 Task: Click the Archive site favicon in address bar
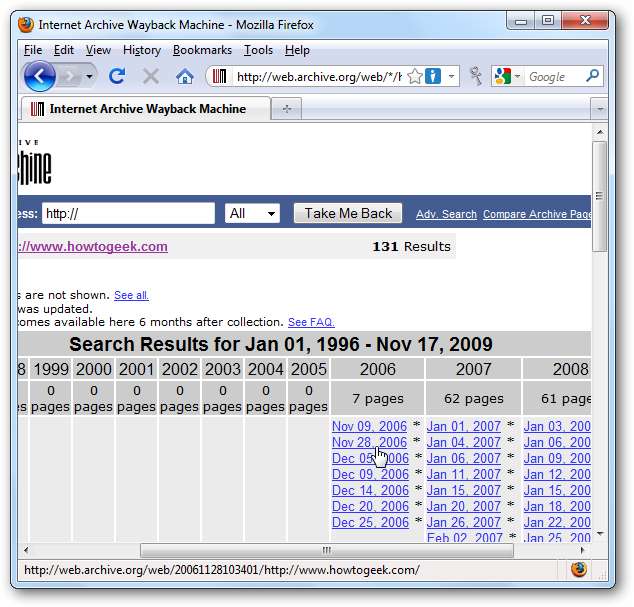click(219, 76)
